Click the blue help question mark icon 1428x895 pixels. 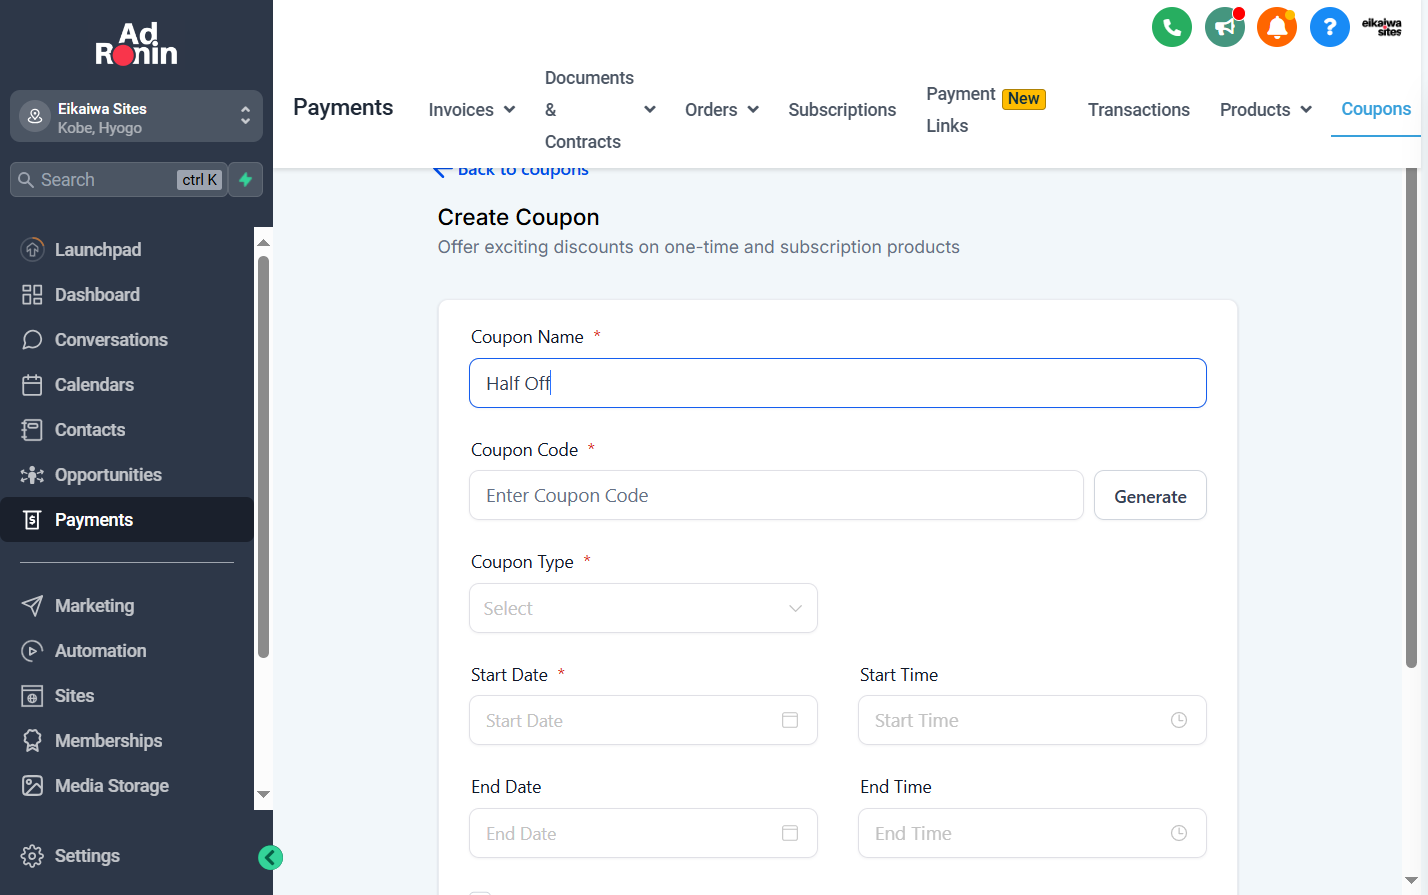point(1330,27)
